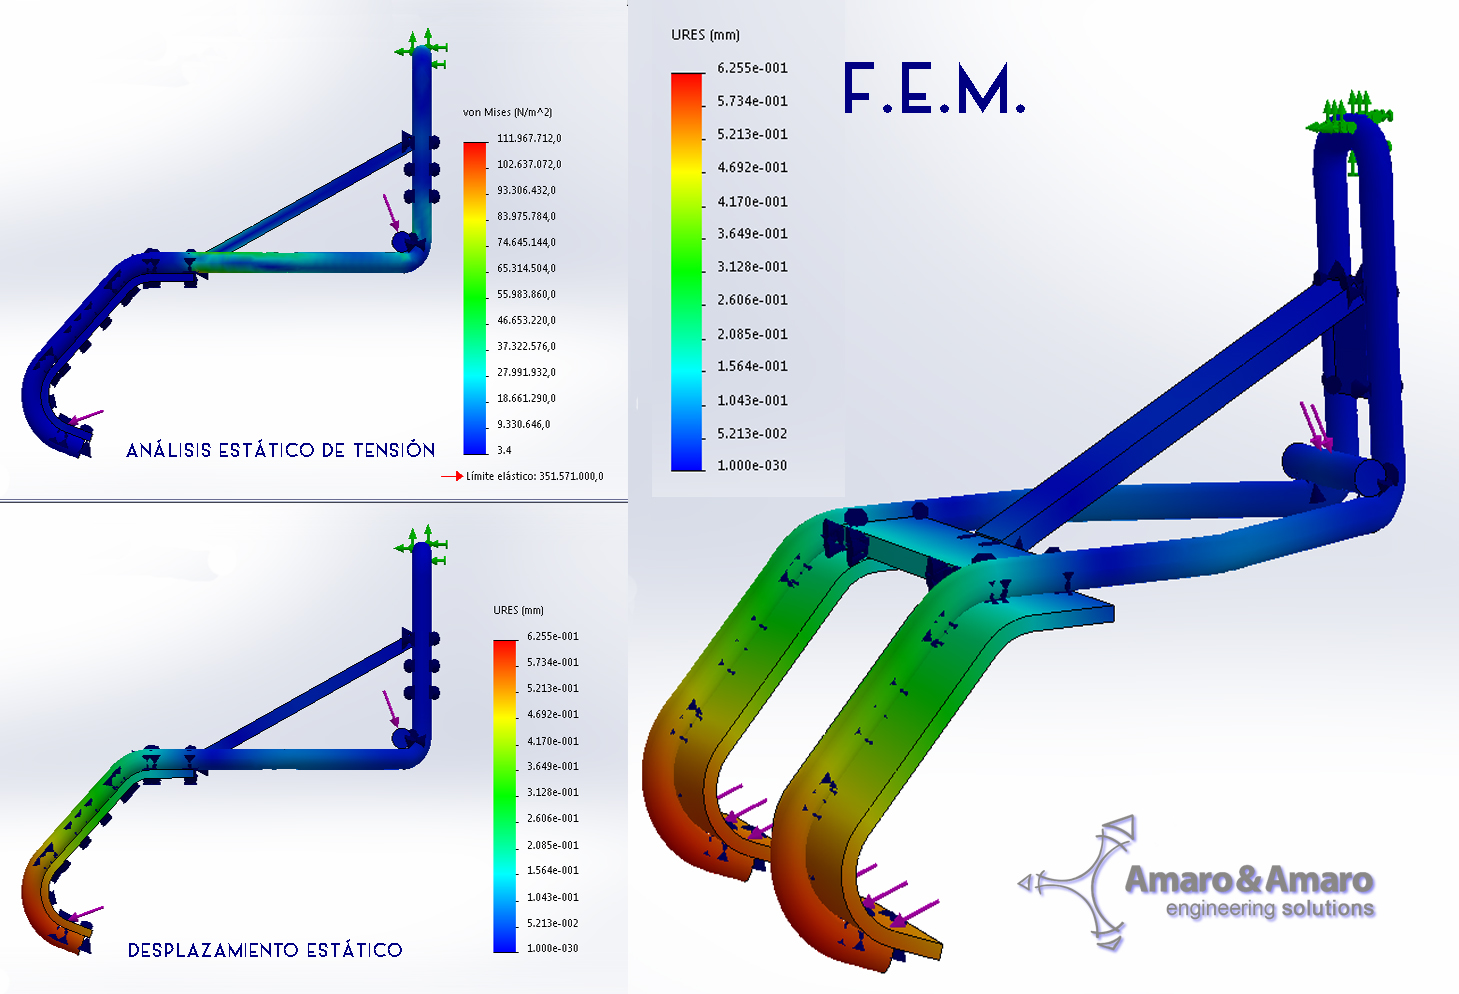
Task: Open the 'engineering solutions' tagline text
Action: 1269,908
